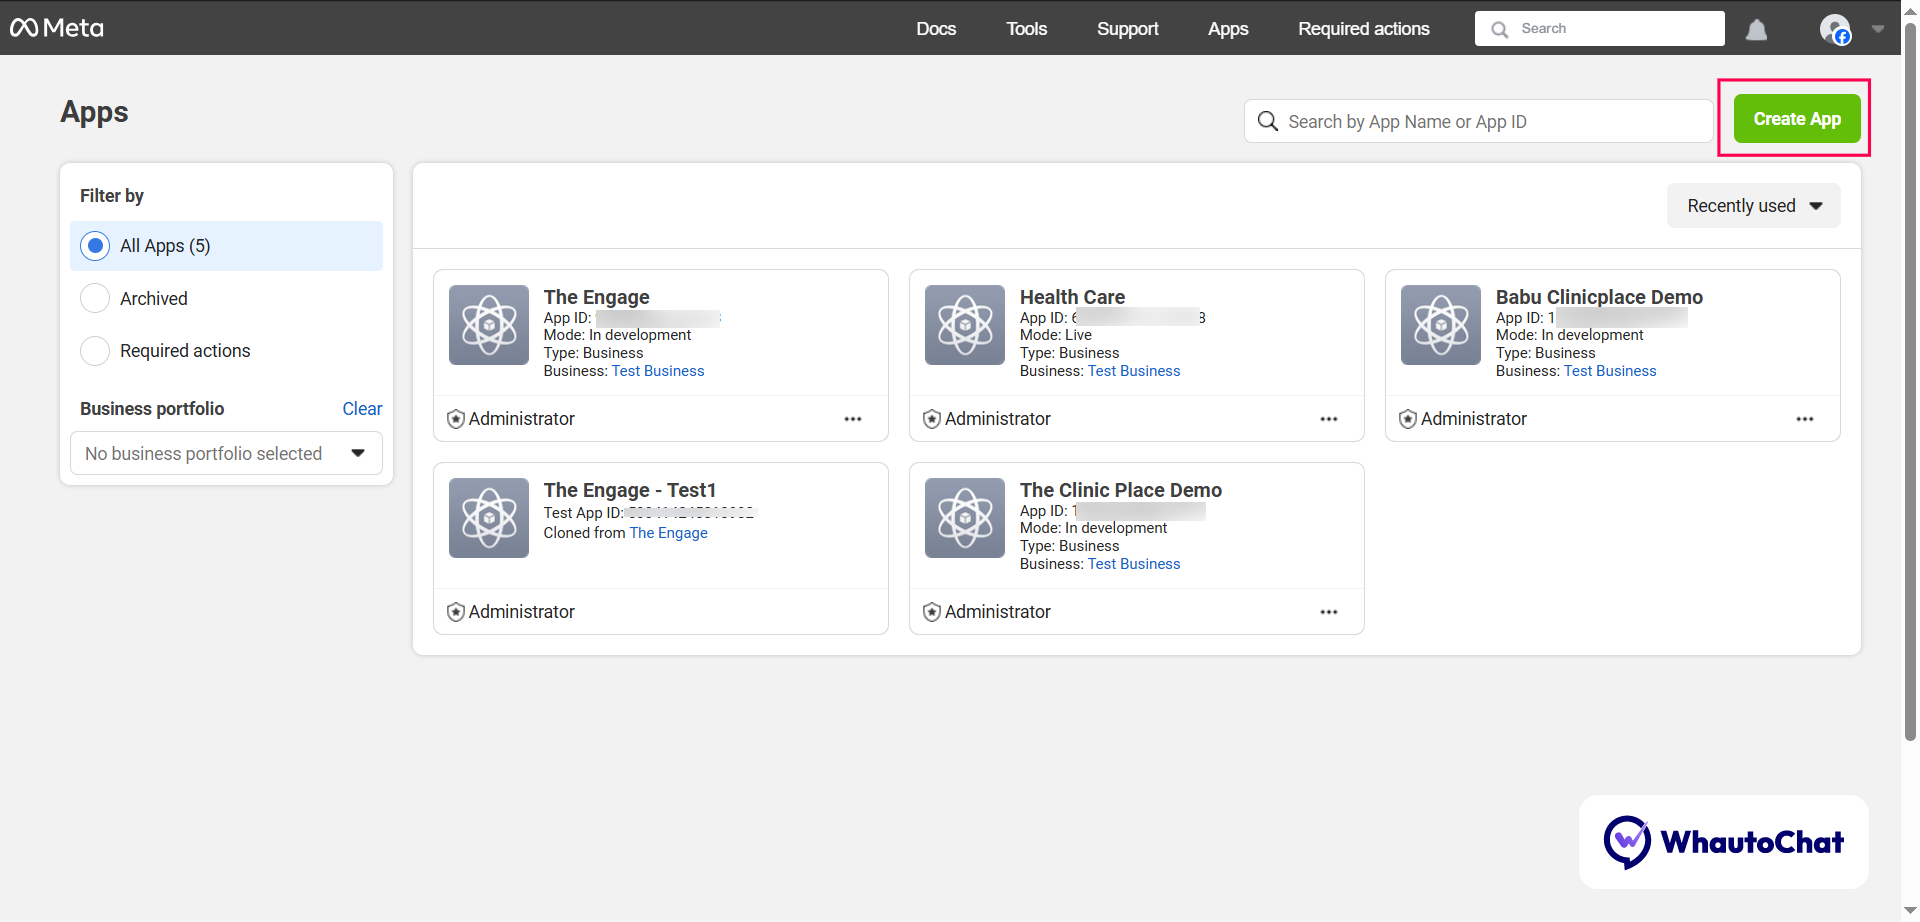The width and height of the screenshot is (1920, 922).
Task: Open the notifications bell
Action: tap(1757, 29)
